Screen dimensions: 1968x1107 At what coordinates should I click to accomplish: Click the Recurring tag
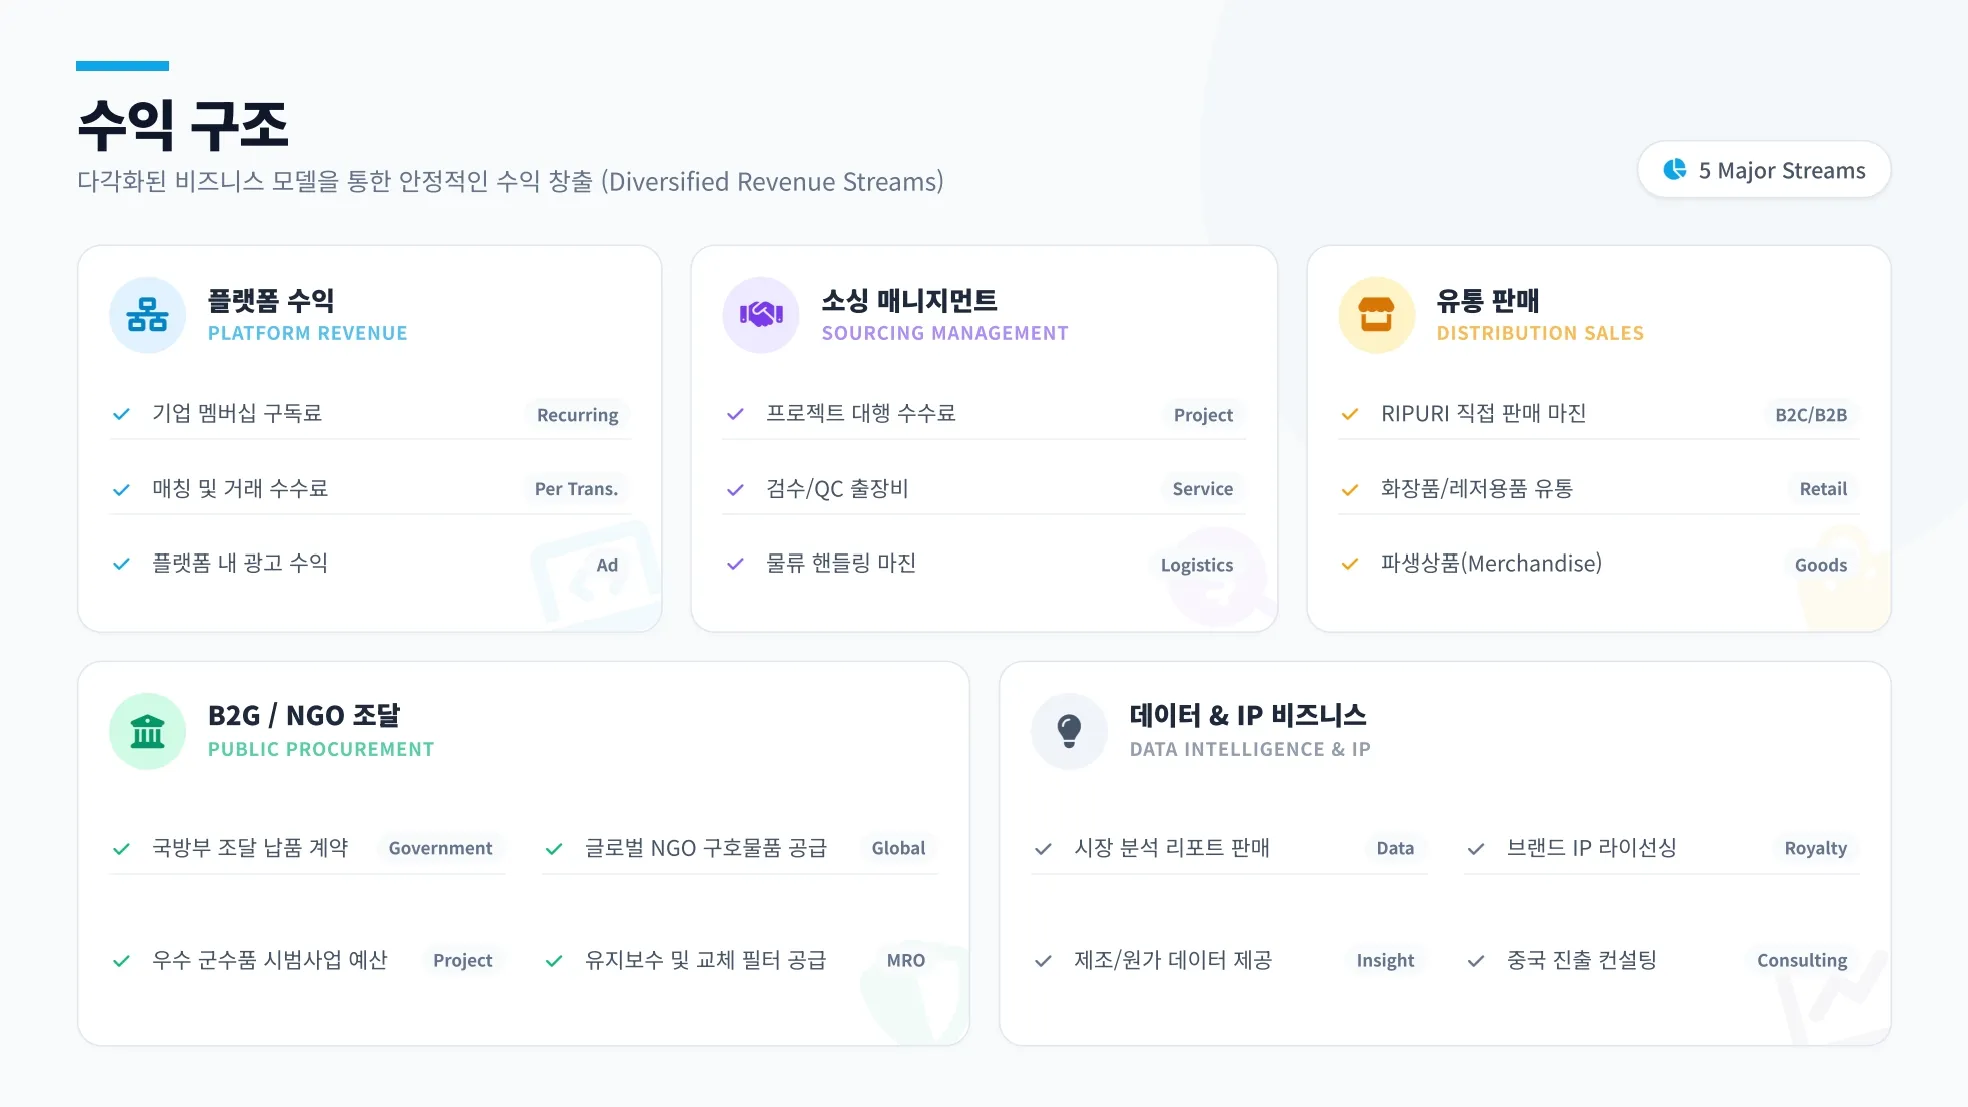(x=577, y=414)
